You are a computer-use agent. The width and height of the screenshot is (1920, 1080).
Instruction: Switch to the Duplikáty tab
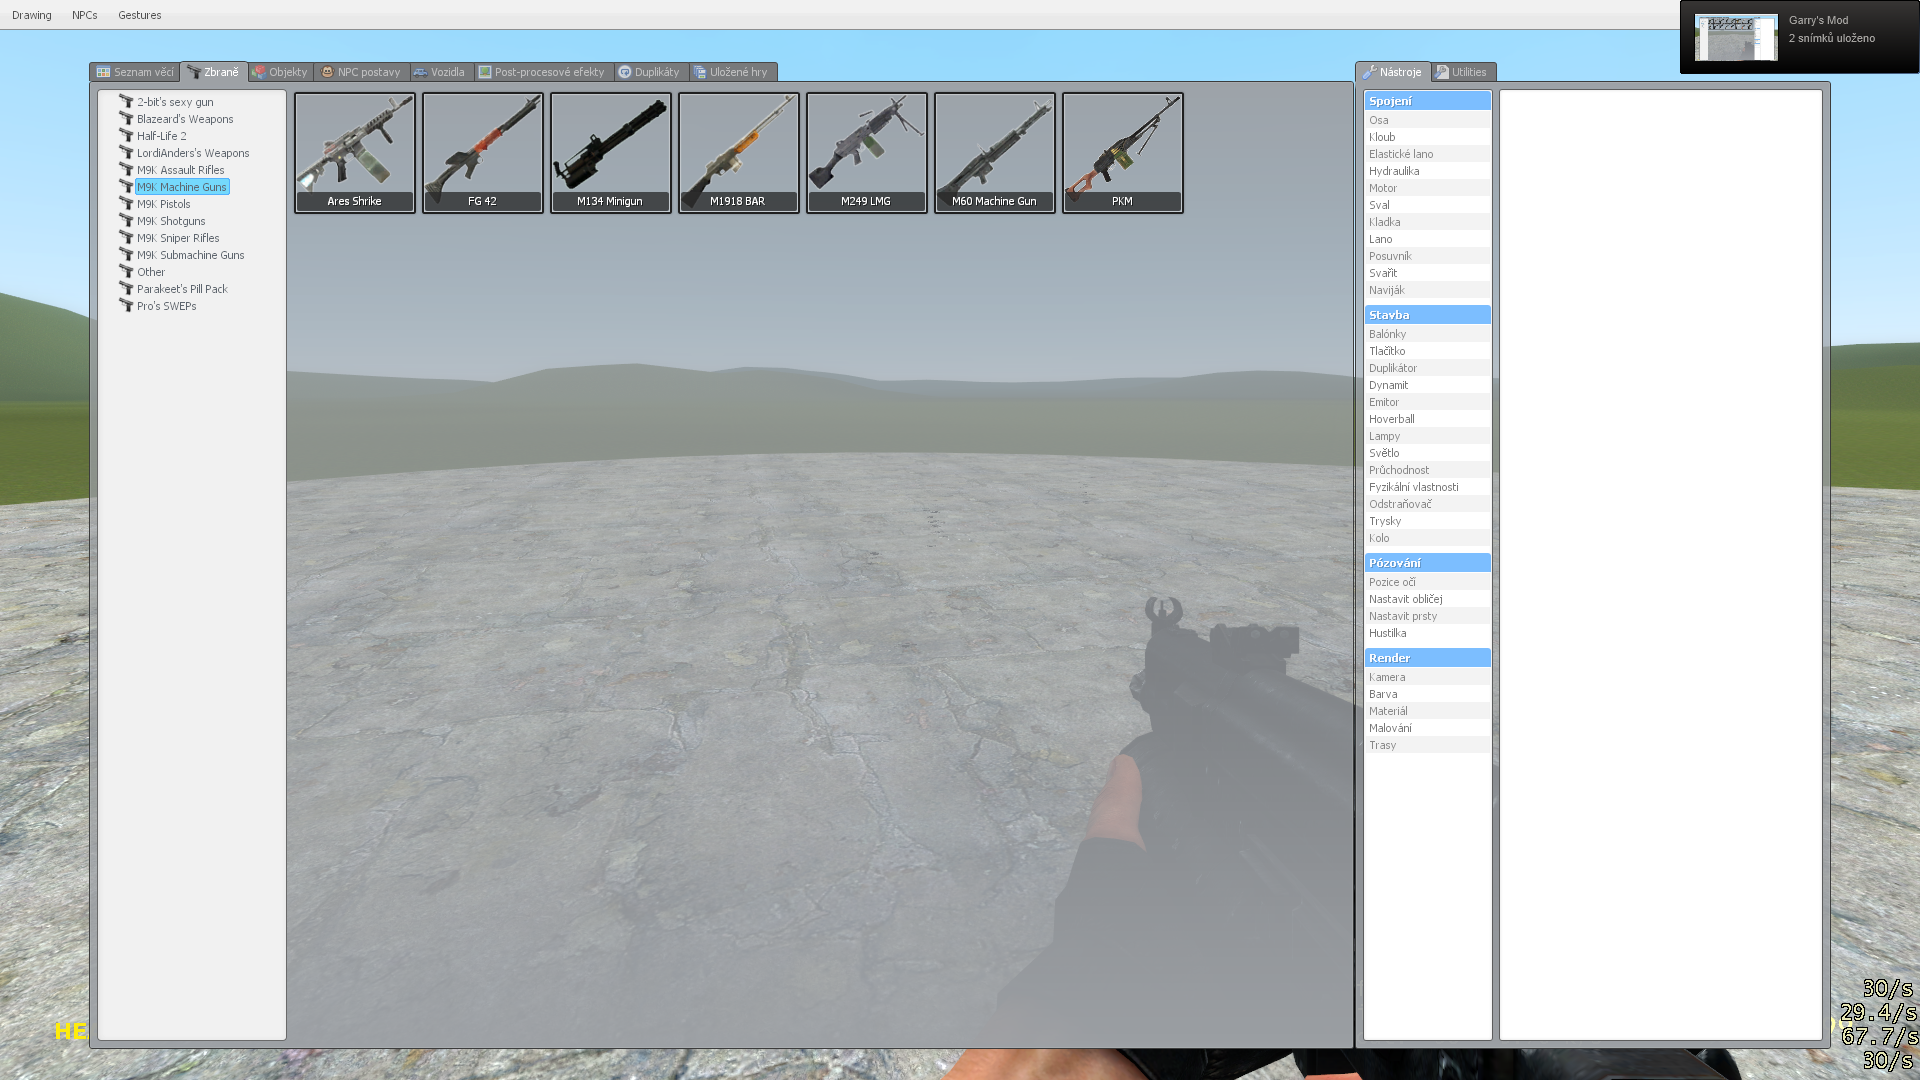[x=651, y=72]
